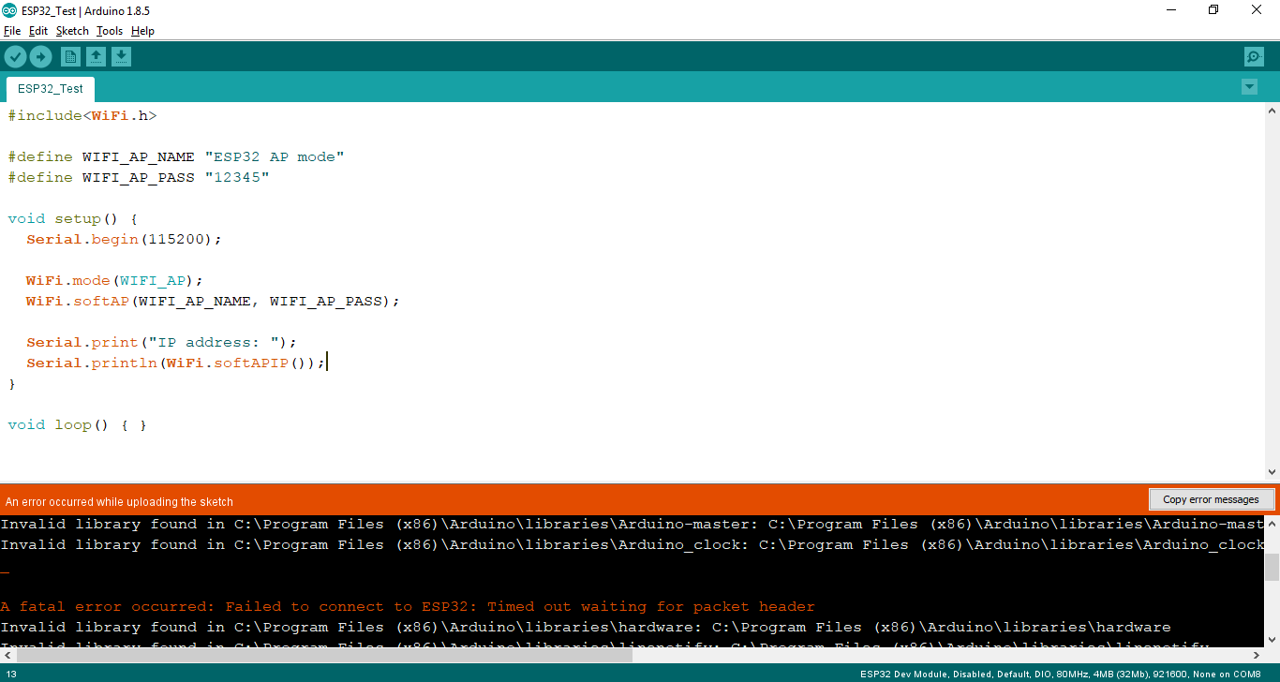This screenshot has height=682, width=1280.
Task: Click the WIFI_AP_NAME define line
Action: pyautogui.click(x=176, y=157)
